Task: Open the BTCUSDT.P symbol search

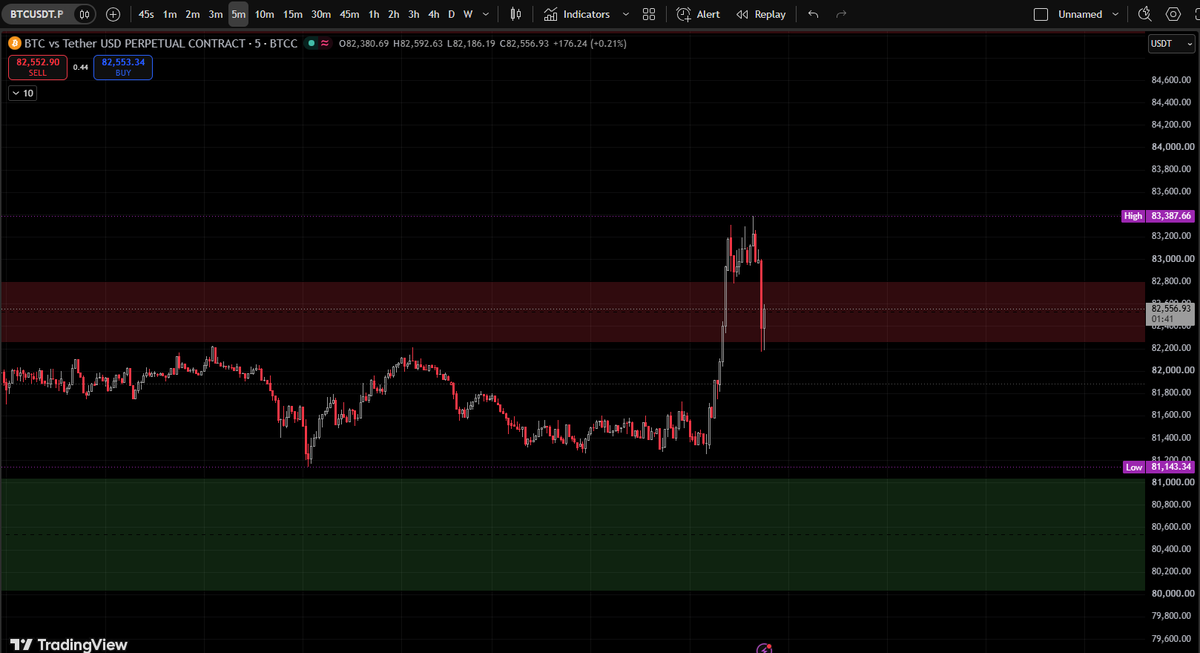Action: tap(37, 14)
